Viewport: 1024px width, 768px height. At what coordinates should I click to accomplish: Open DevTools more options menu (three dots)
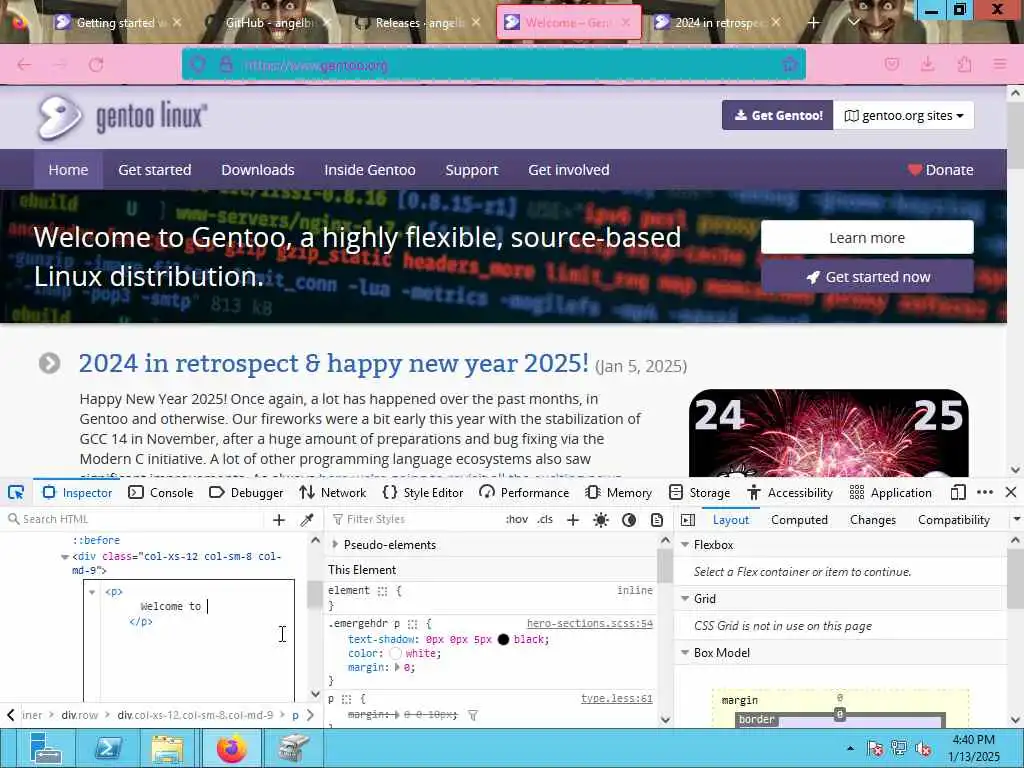point(985,492)
